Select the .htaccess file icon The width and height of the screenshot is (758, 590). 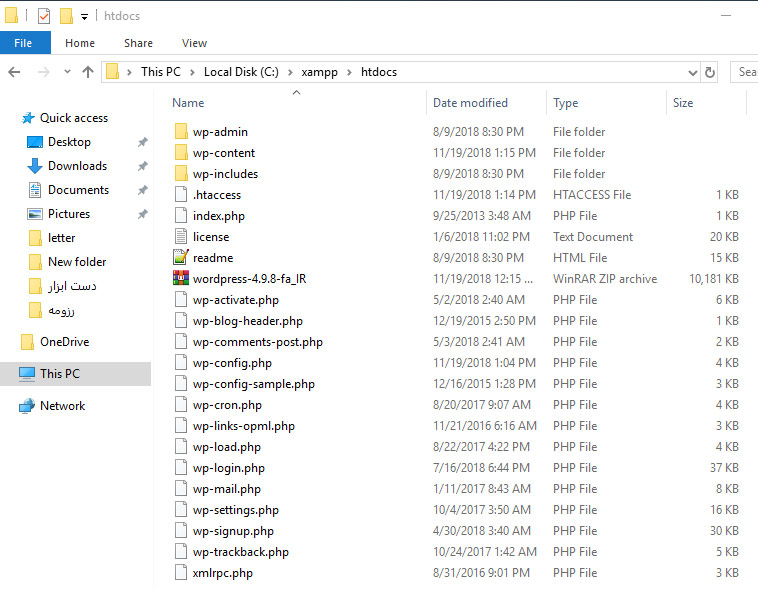pos(181,194)
